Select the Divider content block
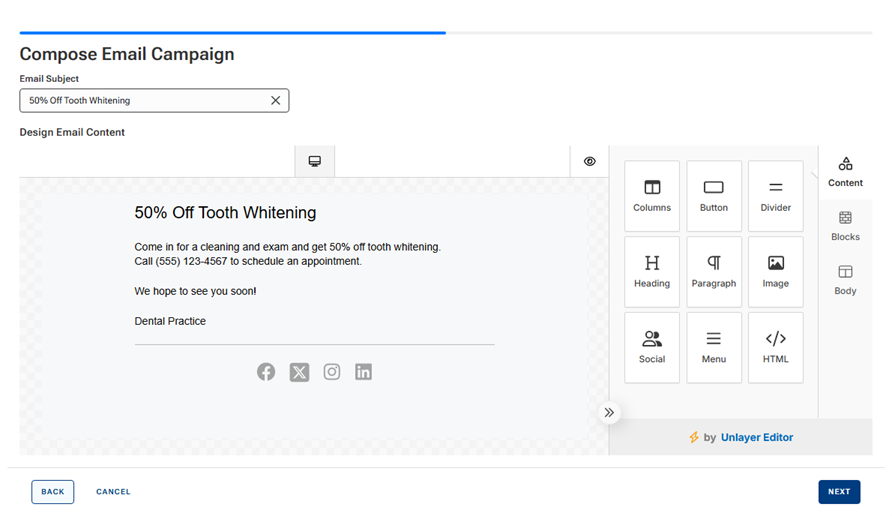892x516 pixels. pyautogui.click(x=775, y=195)
